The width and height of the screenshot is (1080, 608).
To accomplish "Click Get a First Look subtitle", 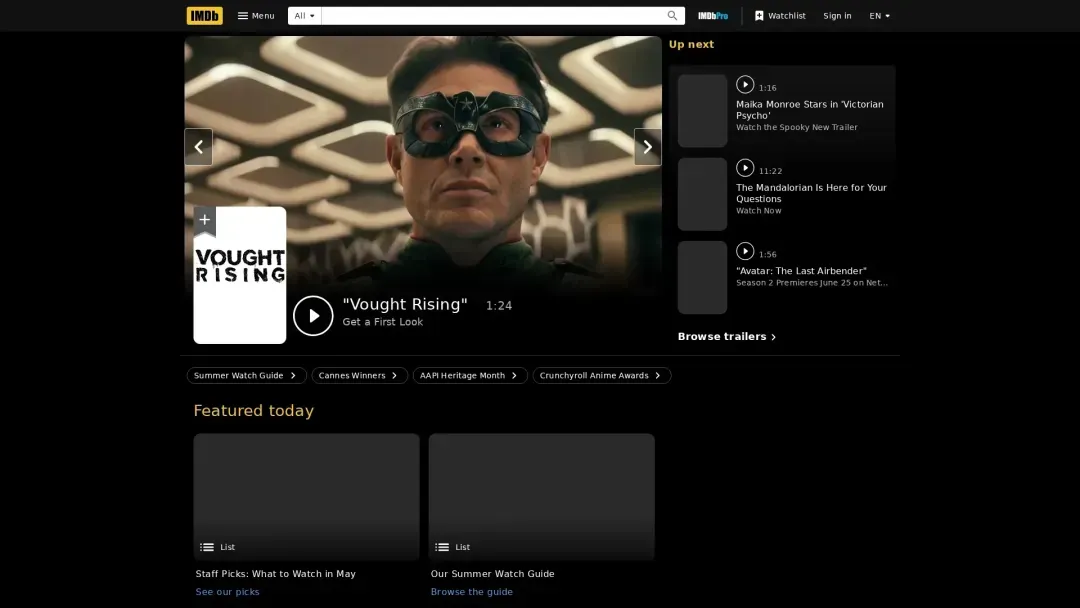I will tap(383, 322).
